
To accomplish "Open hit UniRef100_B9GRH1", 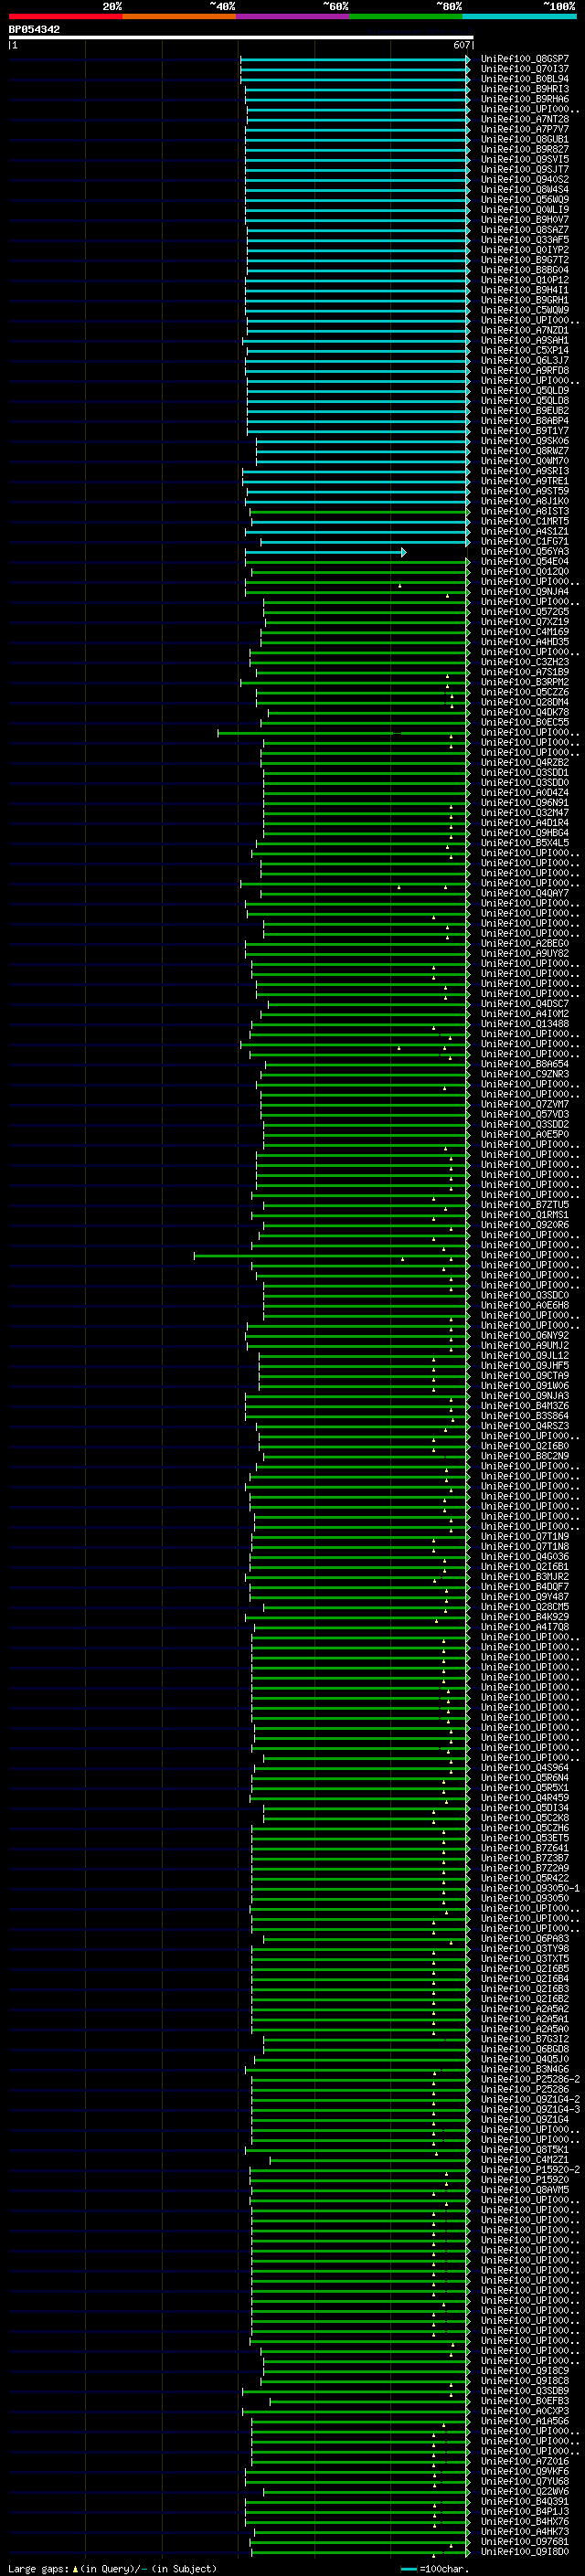I will pyautogui.click(x=524, y=300).
